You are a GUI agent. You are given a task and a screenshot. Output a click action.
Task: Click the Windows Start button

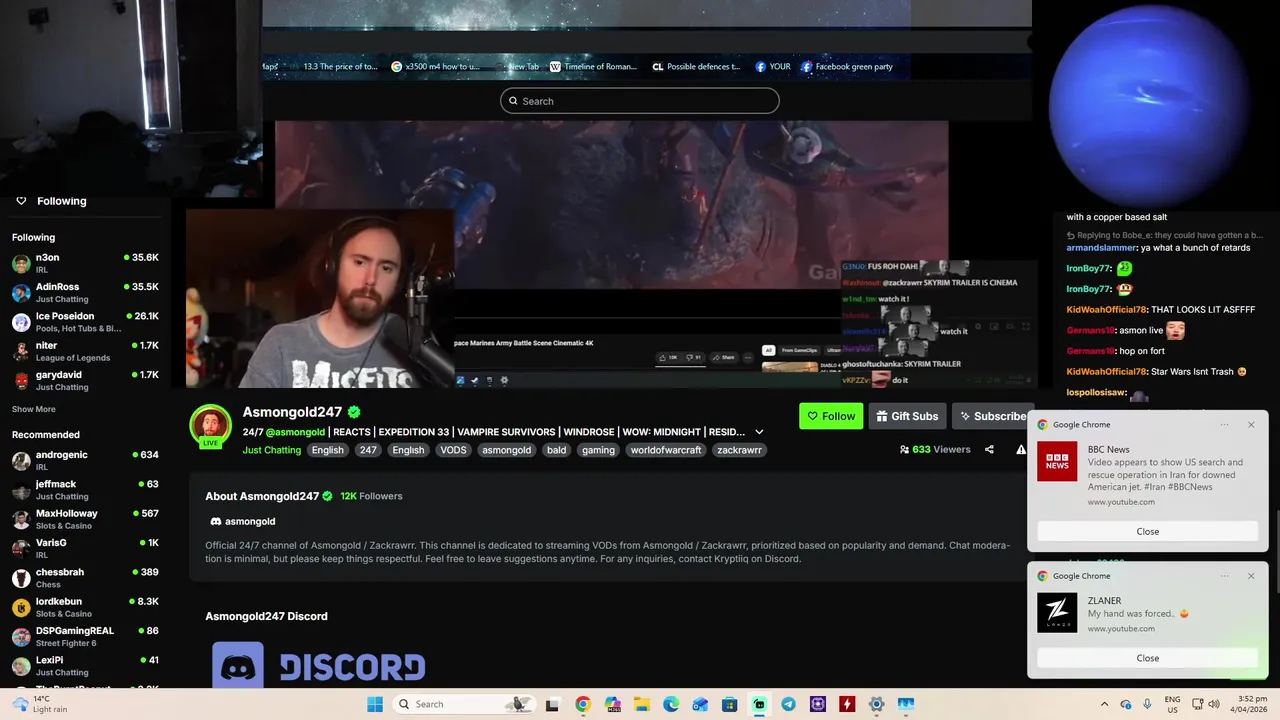pyautogui.click(x=375, y=704)
